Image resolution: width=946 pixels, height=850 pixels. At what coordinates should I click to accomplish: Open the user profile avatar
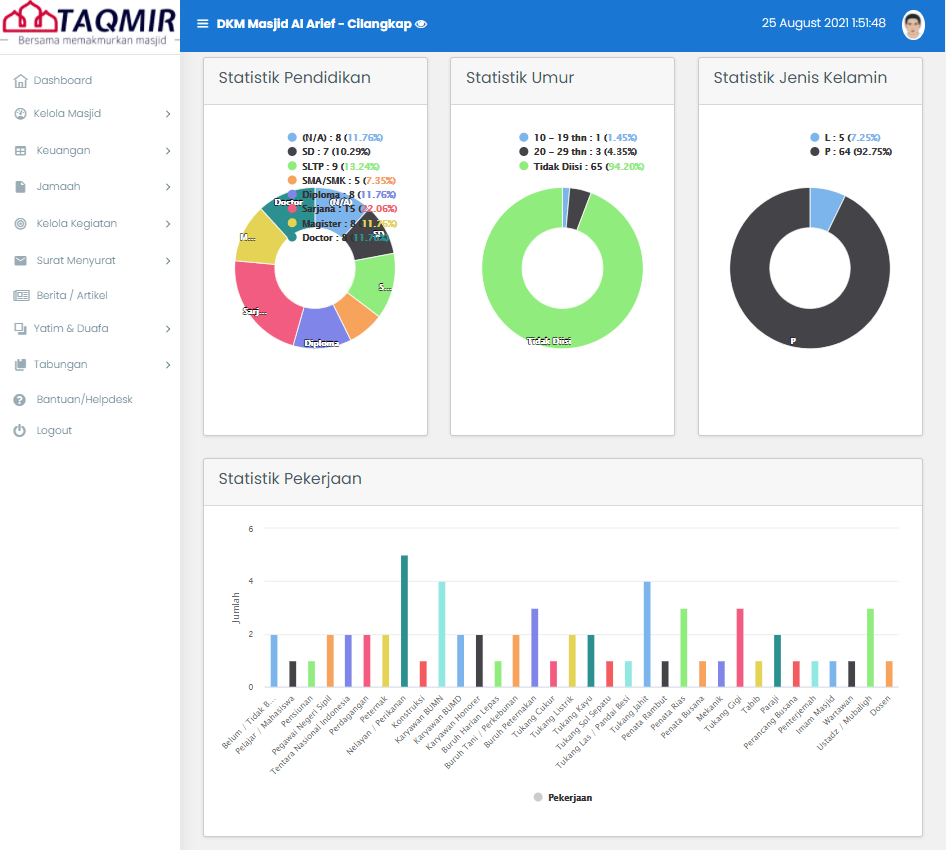point(912,25)
